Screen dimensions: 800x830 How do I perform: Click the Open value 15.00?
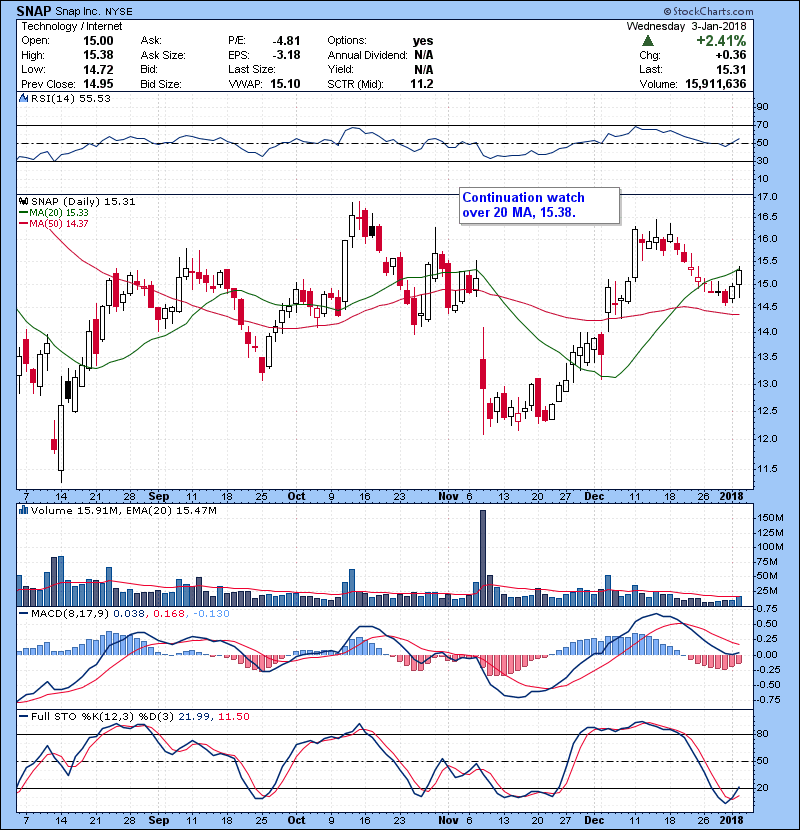(98, 41)
